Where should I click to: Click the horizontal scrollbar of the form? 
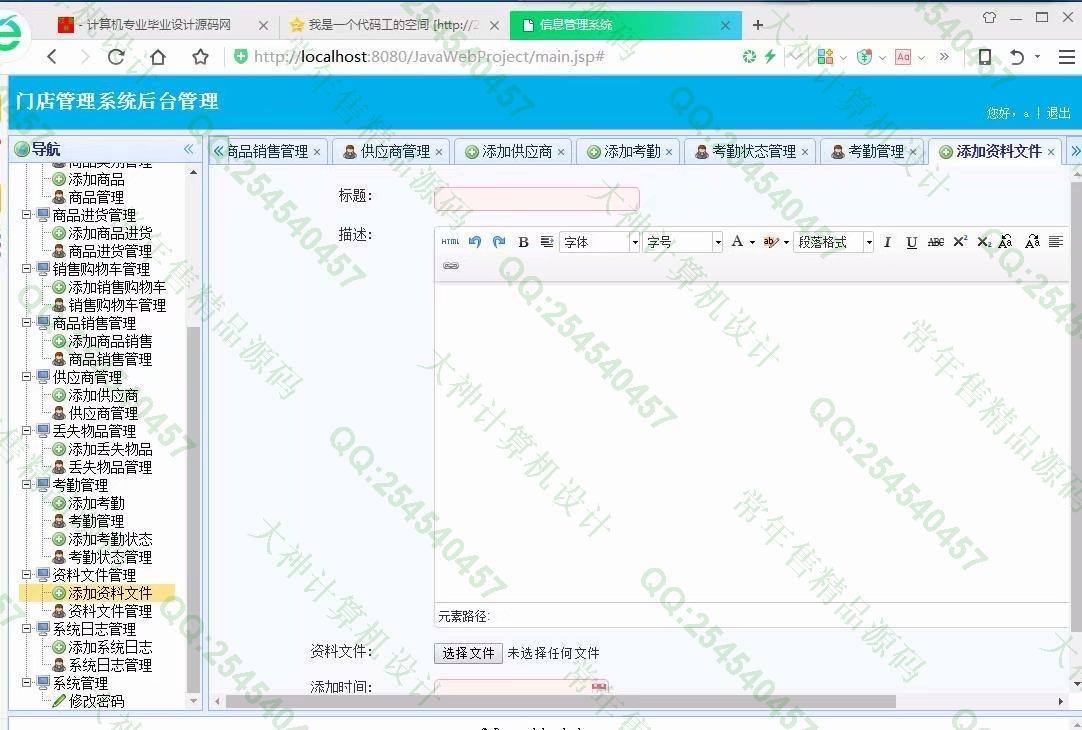pos(560,702)
